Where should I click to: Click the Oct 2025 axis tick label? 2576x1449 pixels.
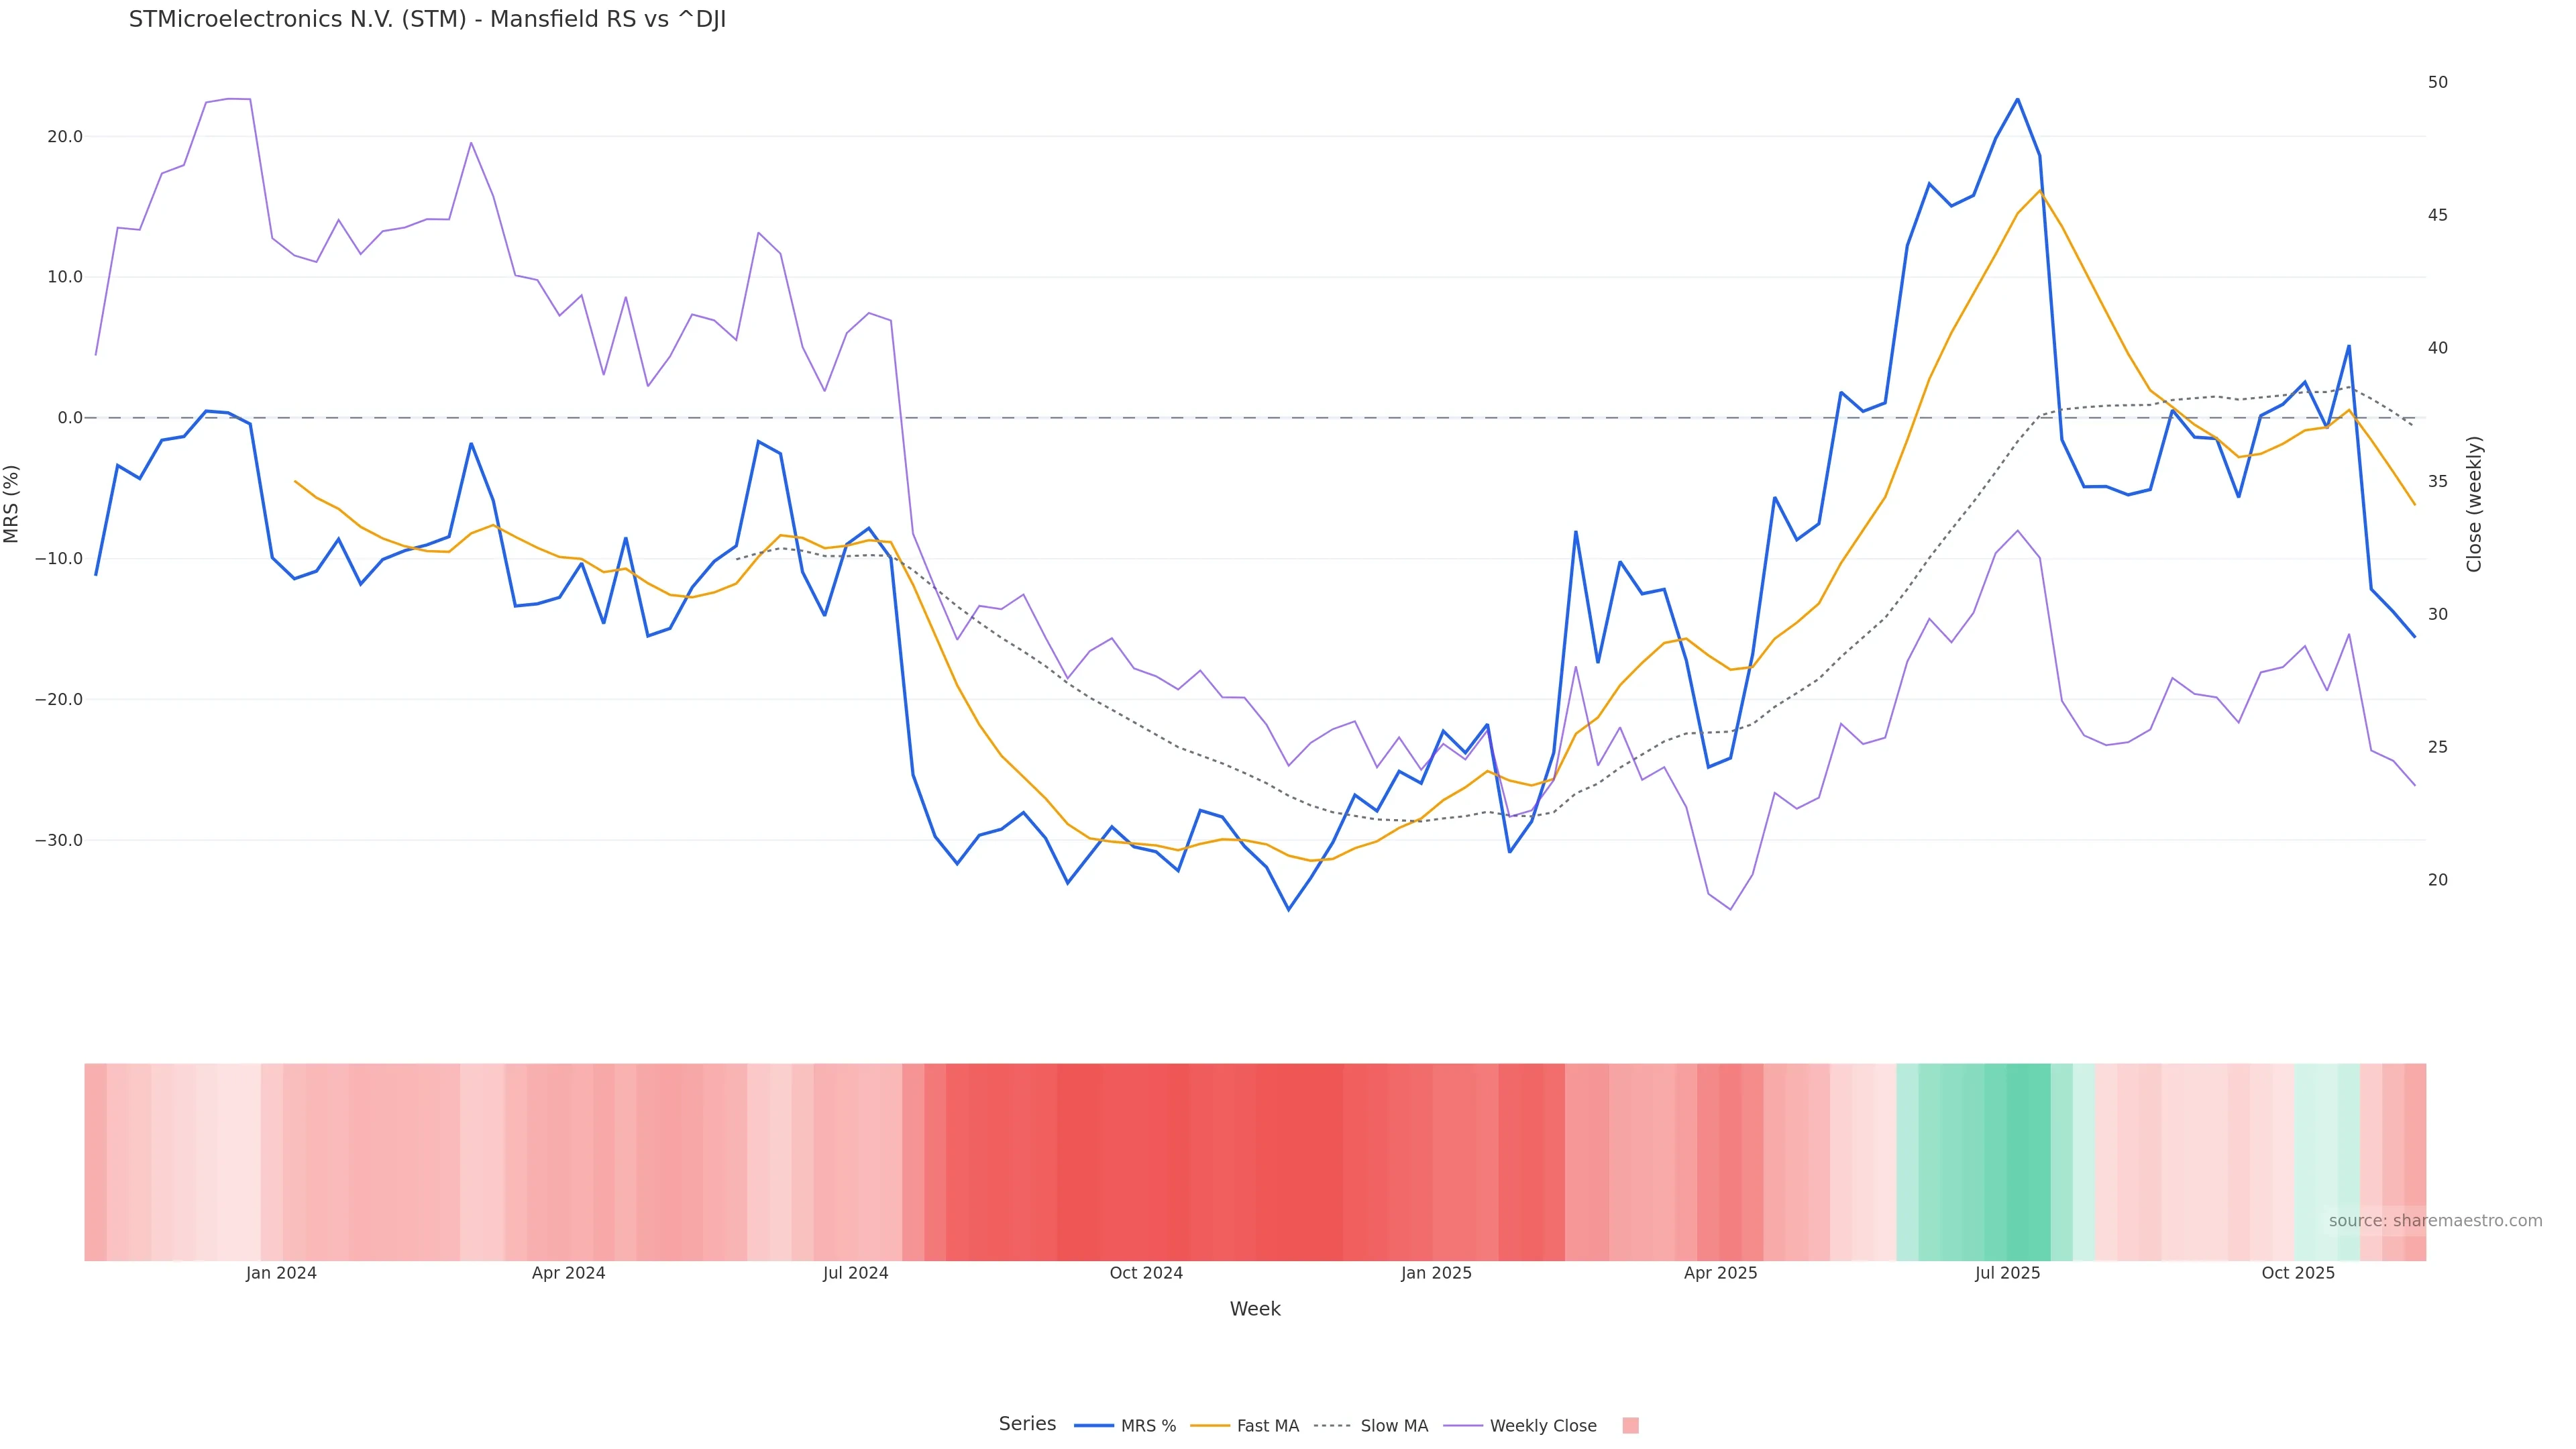point(2298,1273)
